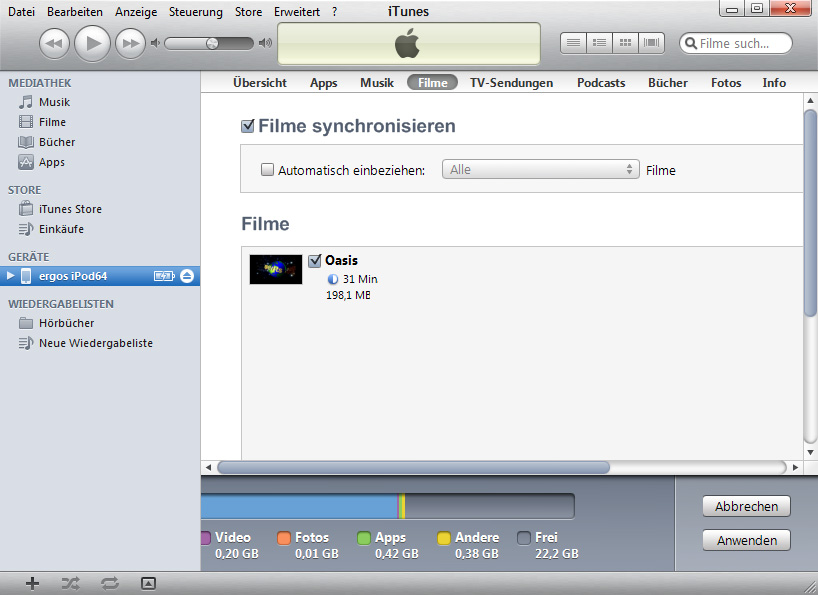Screen dimensions: 818x595
Task: Switch to grid view
Action: point(625,43)
